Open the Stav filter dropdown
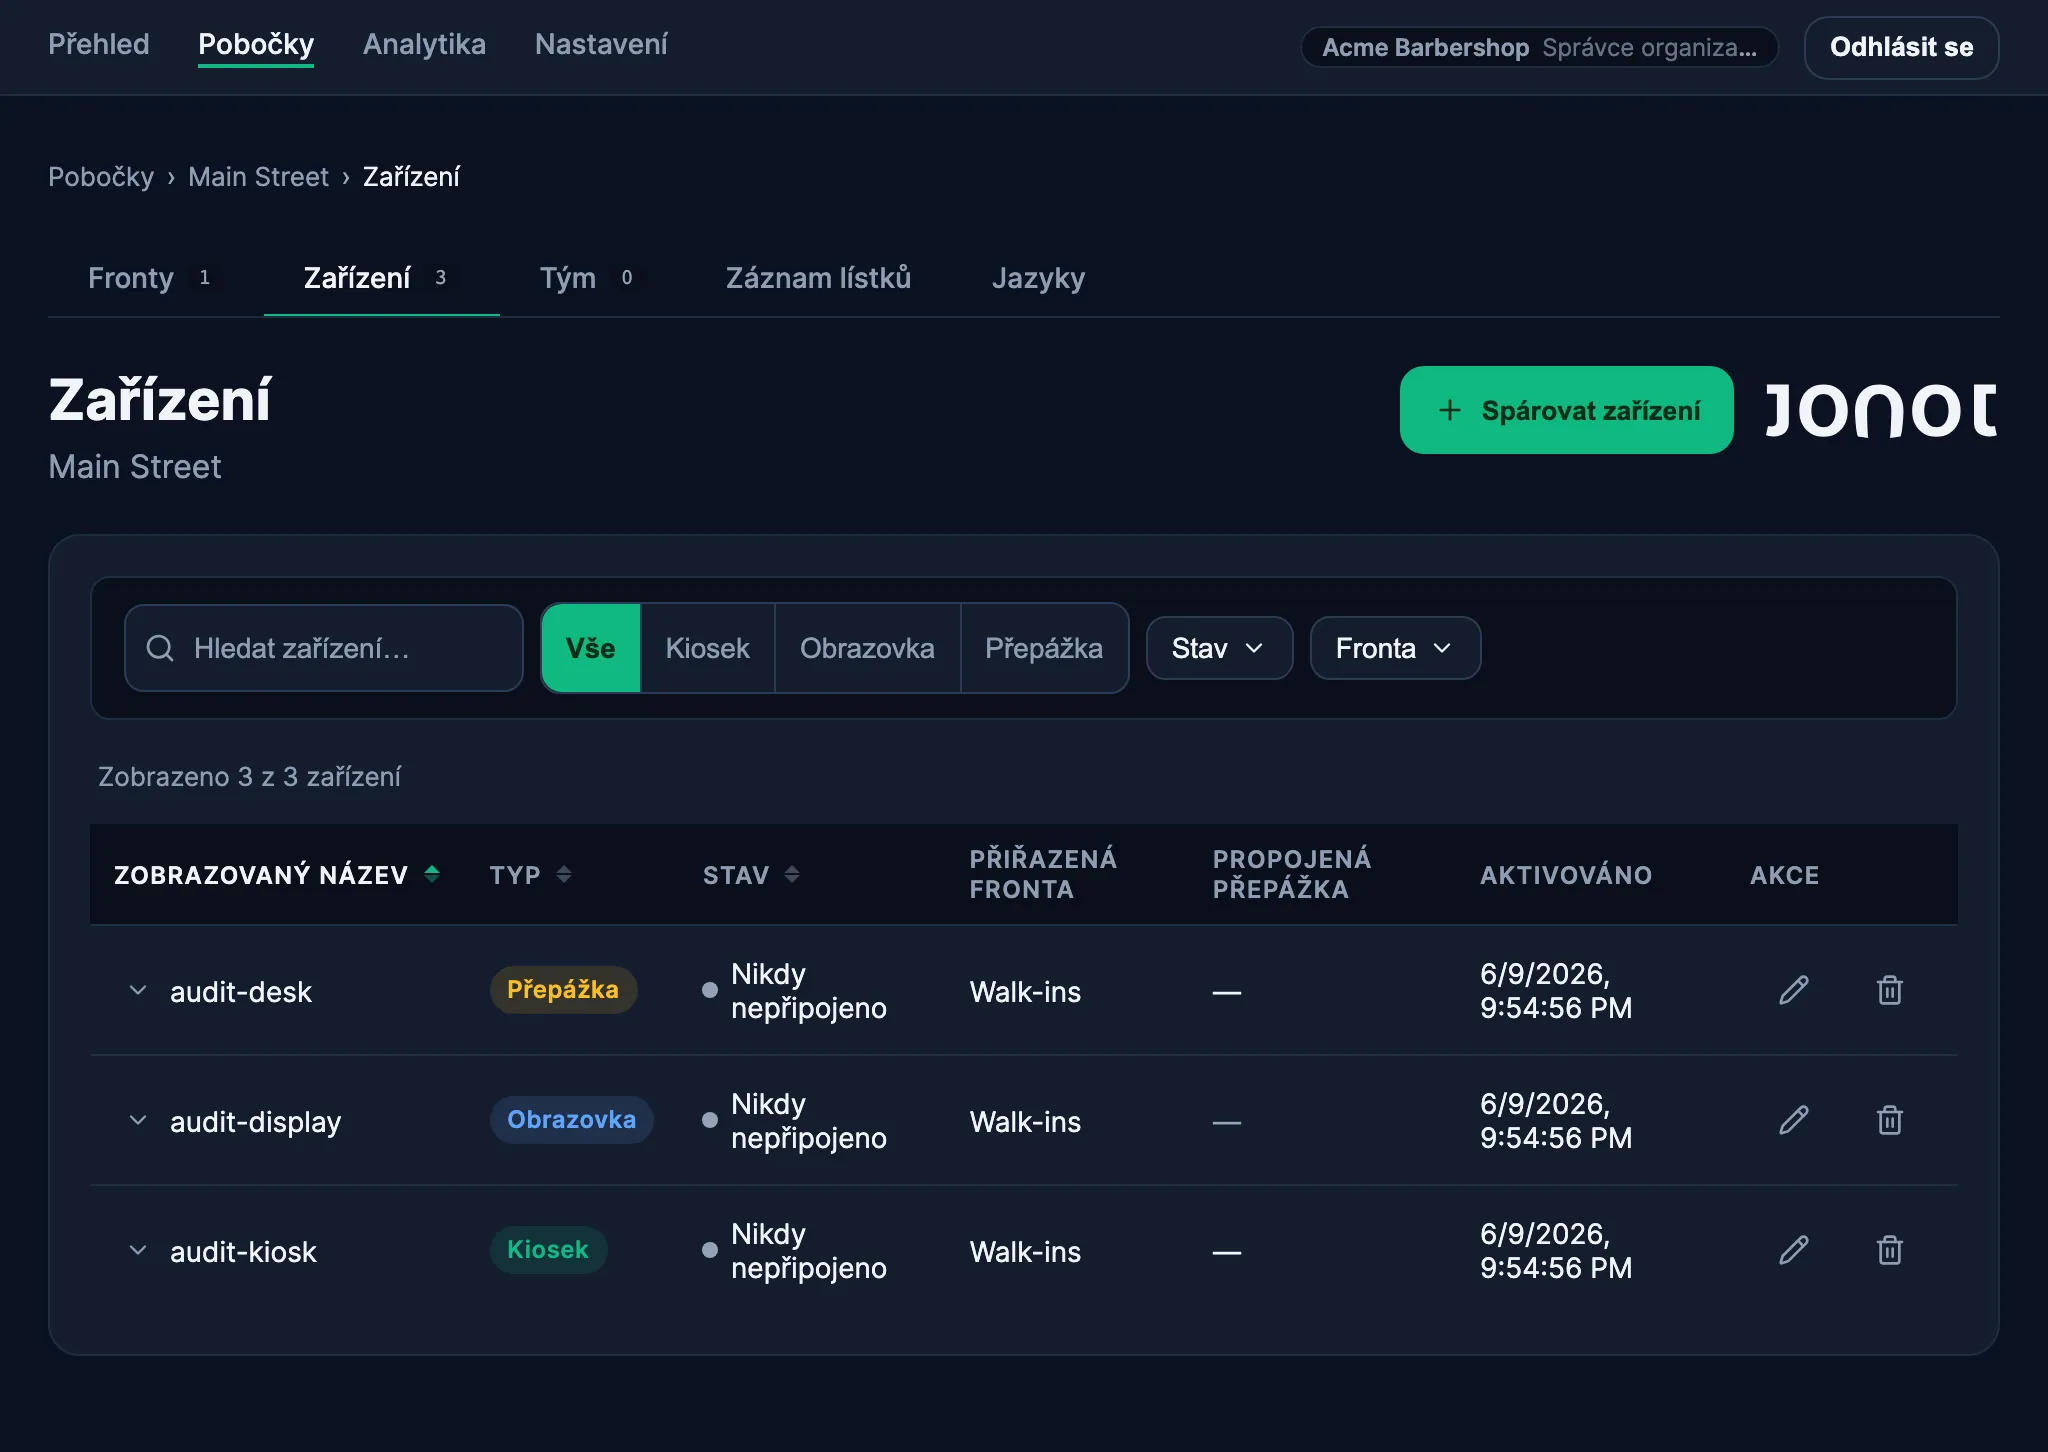This screenshot has height=1452, width=2048. pos(1219,648)
